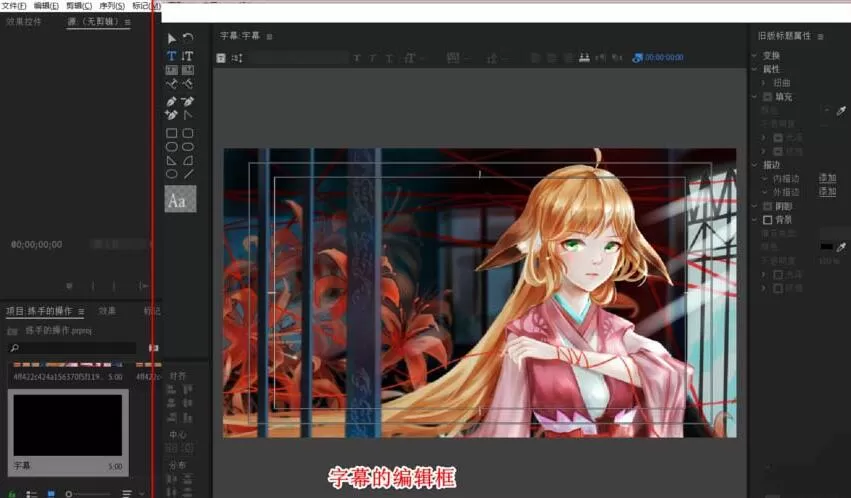Toggle the 填充 fill checkbox

767,97
